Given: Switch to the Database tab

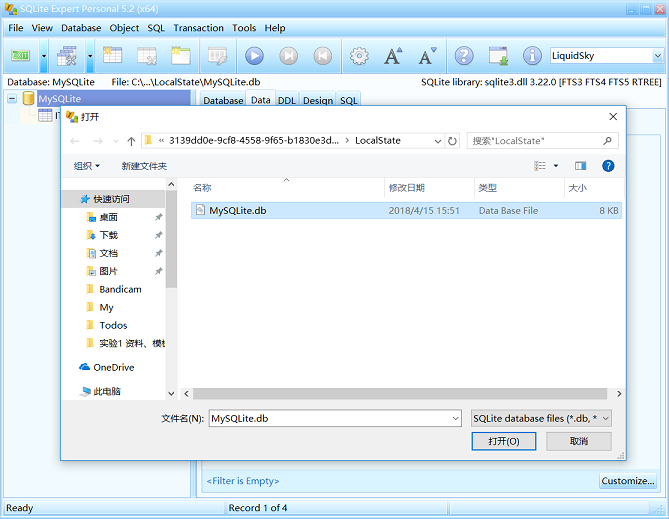Looking at the screenshot, I should point(223,100).
